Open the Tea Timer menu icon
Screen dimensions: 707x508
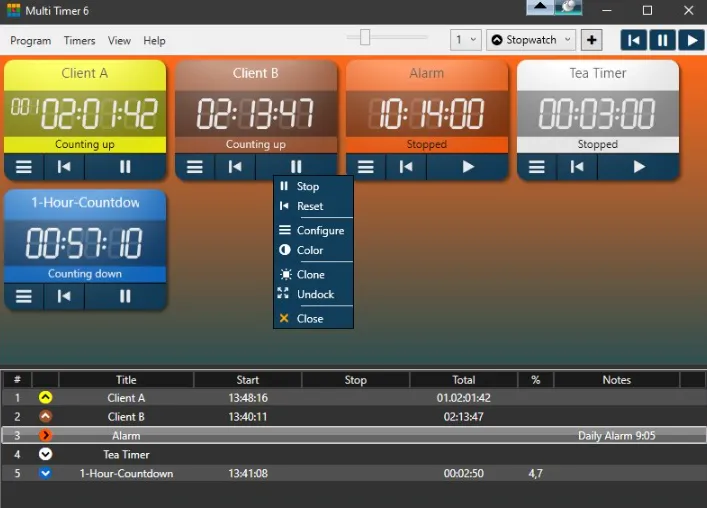tap(537, 167)
